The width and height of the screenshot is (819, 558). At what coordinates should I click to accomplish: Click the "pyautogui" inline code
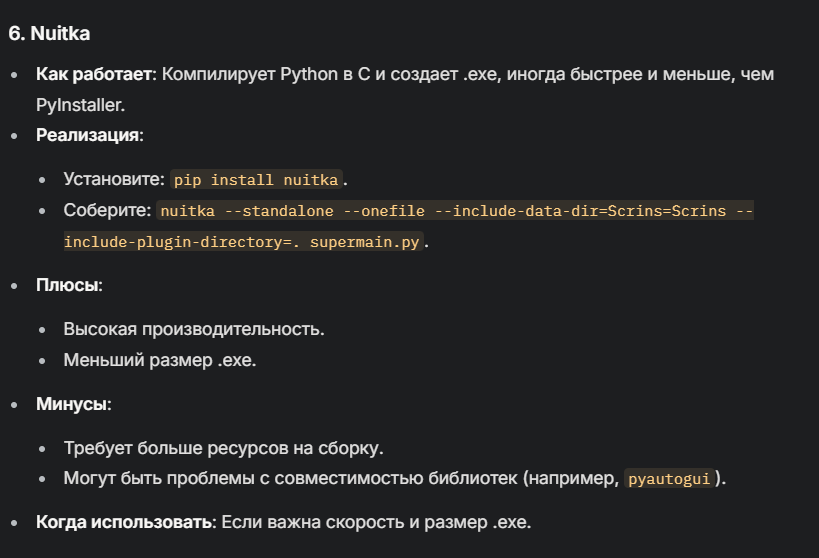[669, 479]
